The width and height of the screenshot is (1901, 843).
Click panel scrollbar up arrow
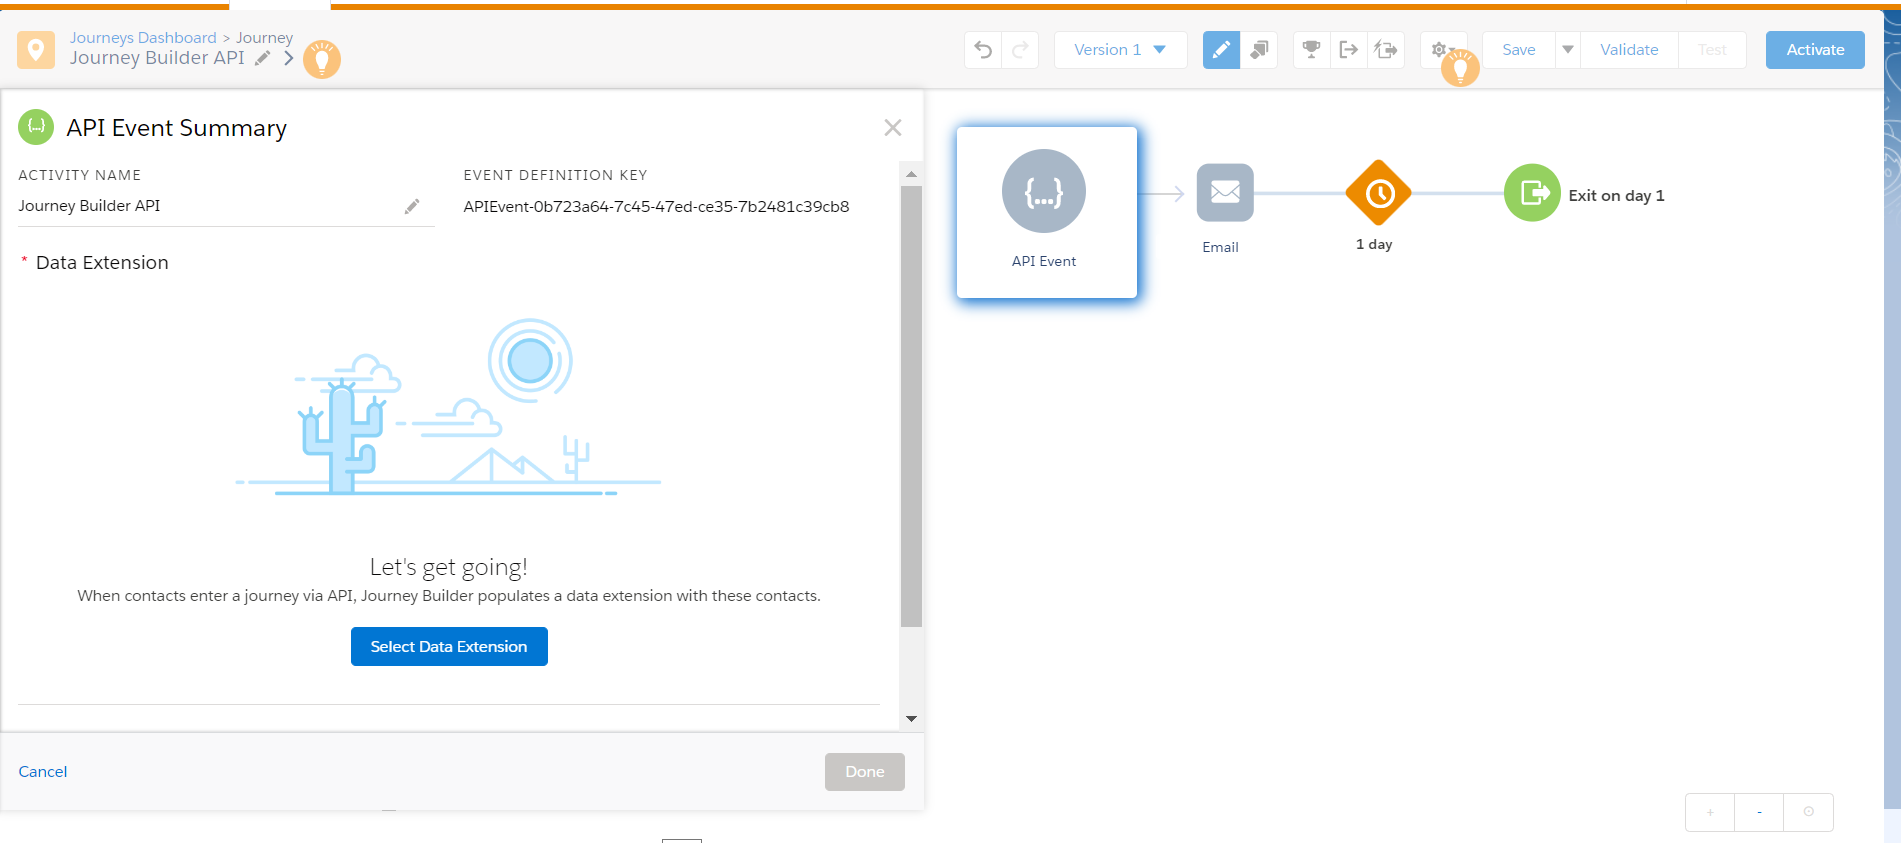(x=911, y=174)
